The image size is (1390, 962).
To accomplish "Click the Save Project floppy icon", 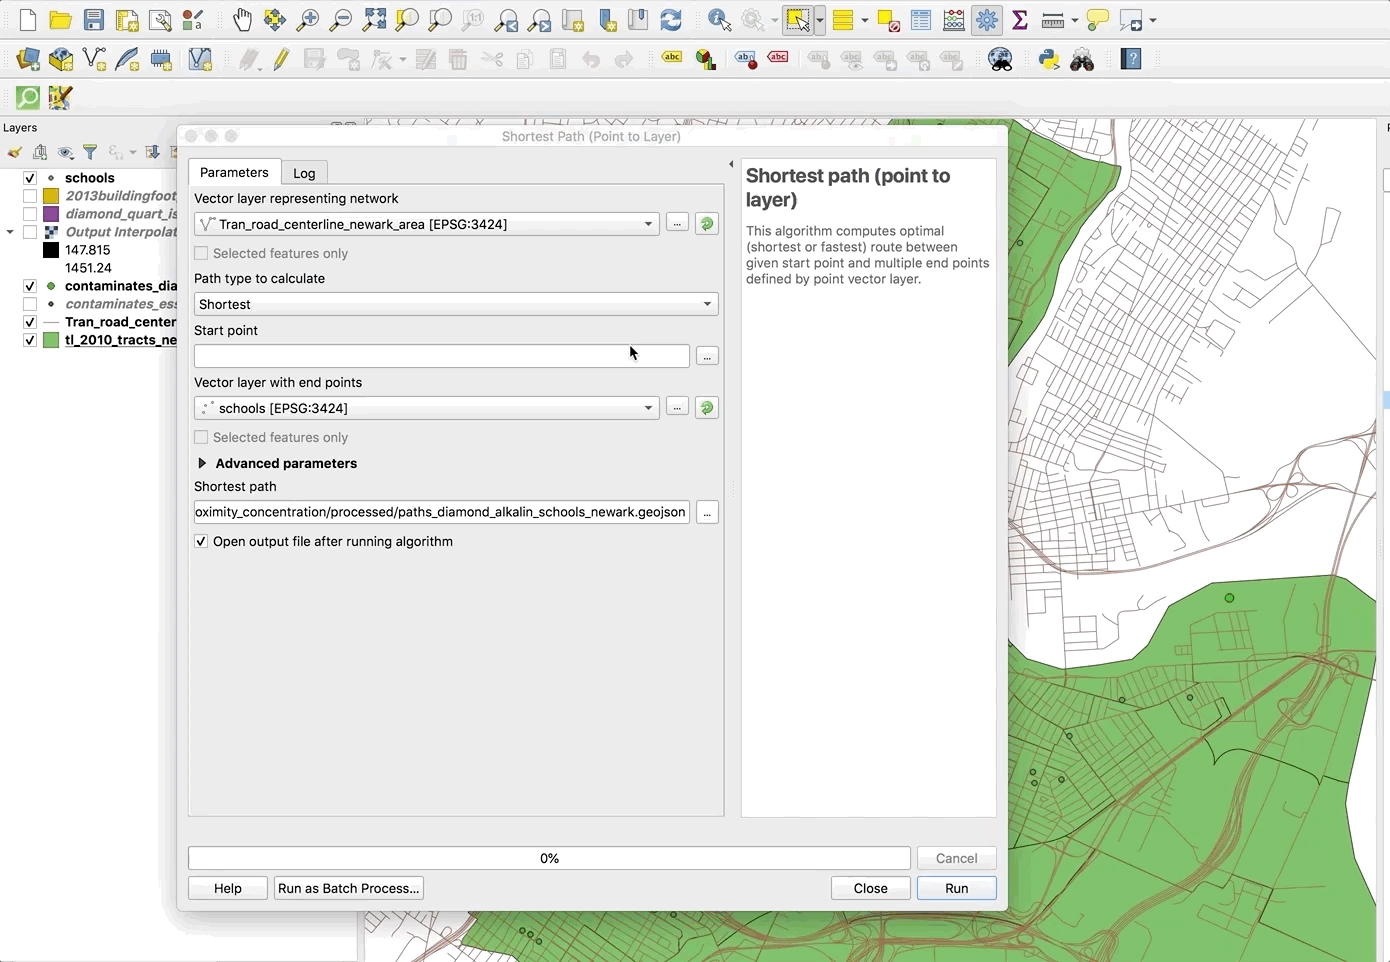I will point(93,20).
